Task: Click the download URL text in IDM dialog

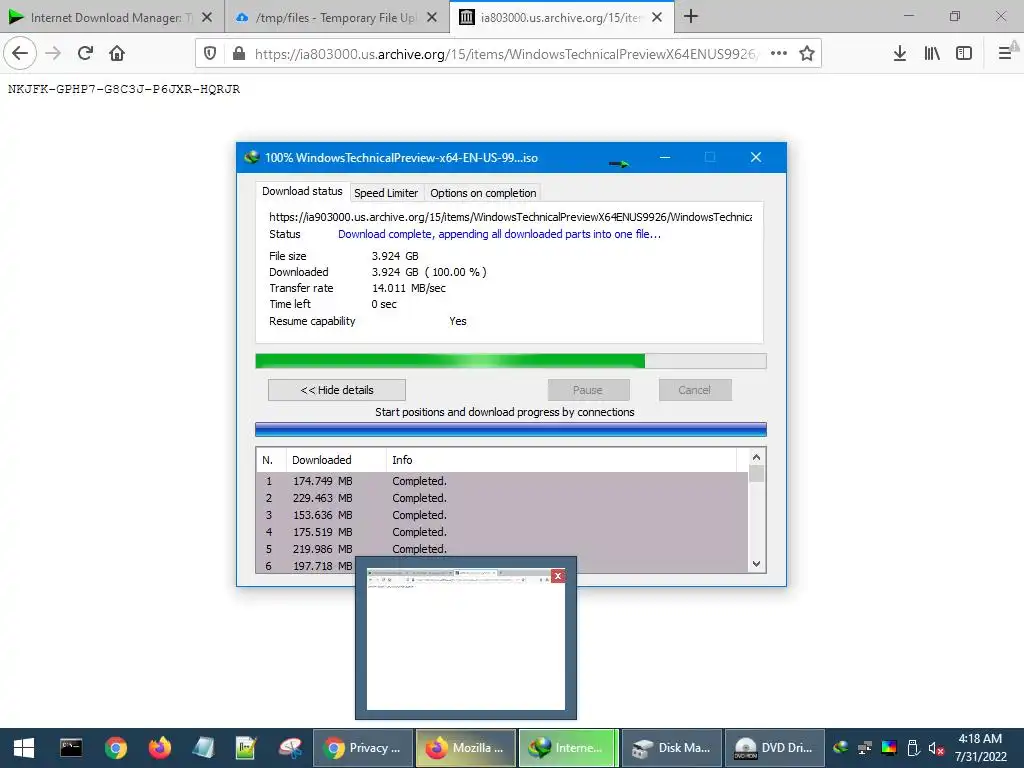Action: (510, 217)
